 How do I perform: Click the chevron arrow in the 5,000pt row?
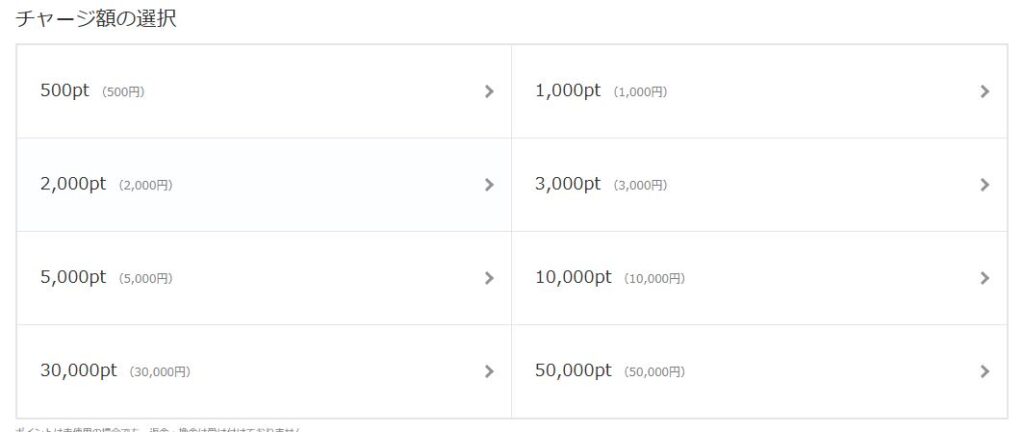489,278
